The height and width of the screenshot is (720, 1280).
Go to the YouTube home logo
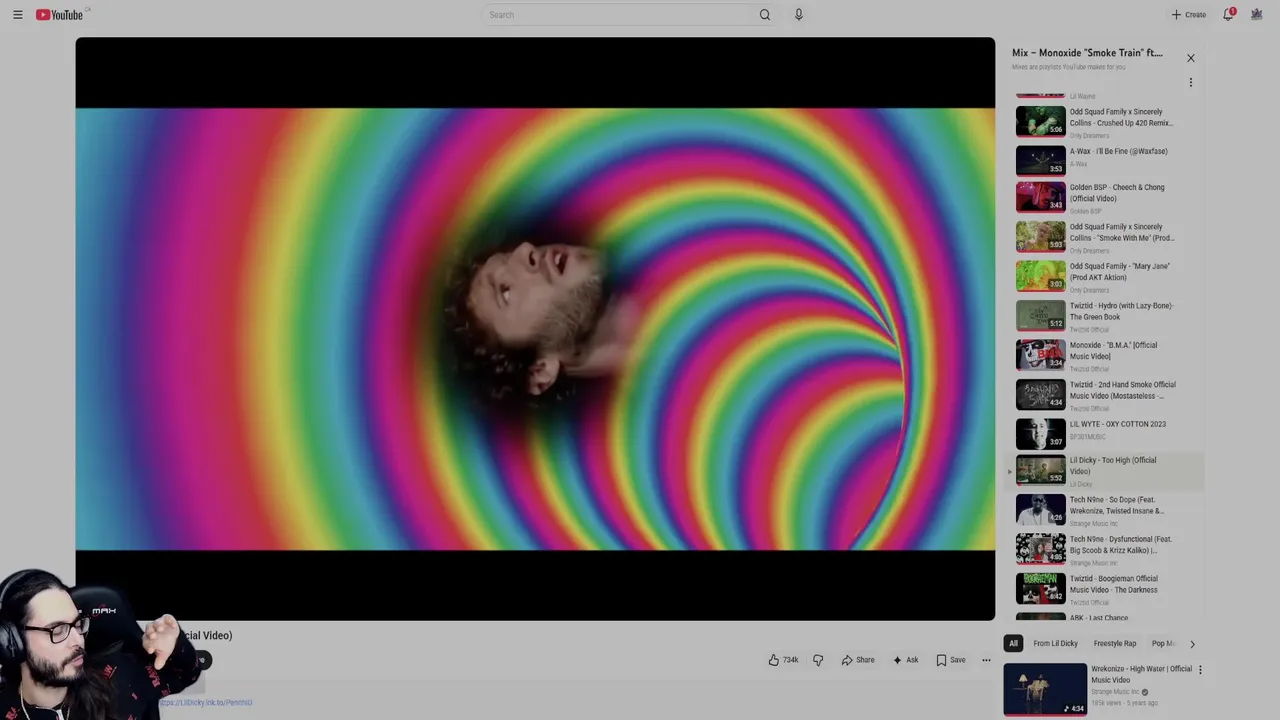[x=60, y=15]
